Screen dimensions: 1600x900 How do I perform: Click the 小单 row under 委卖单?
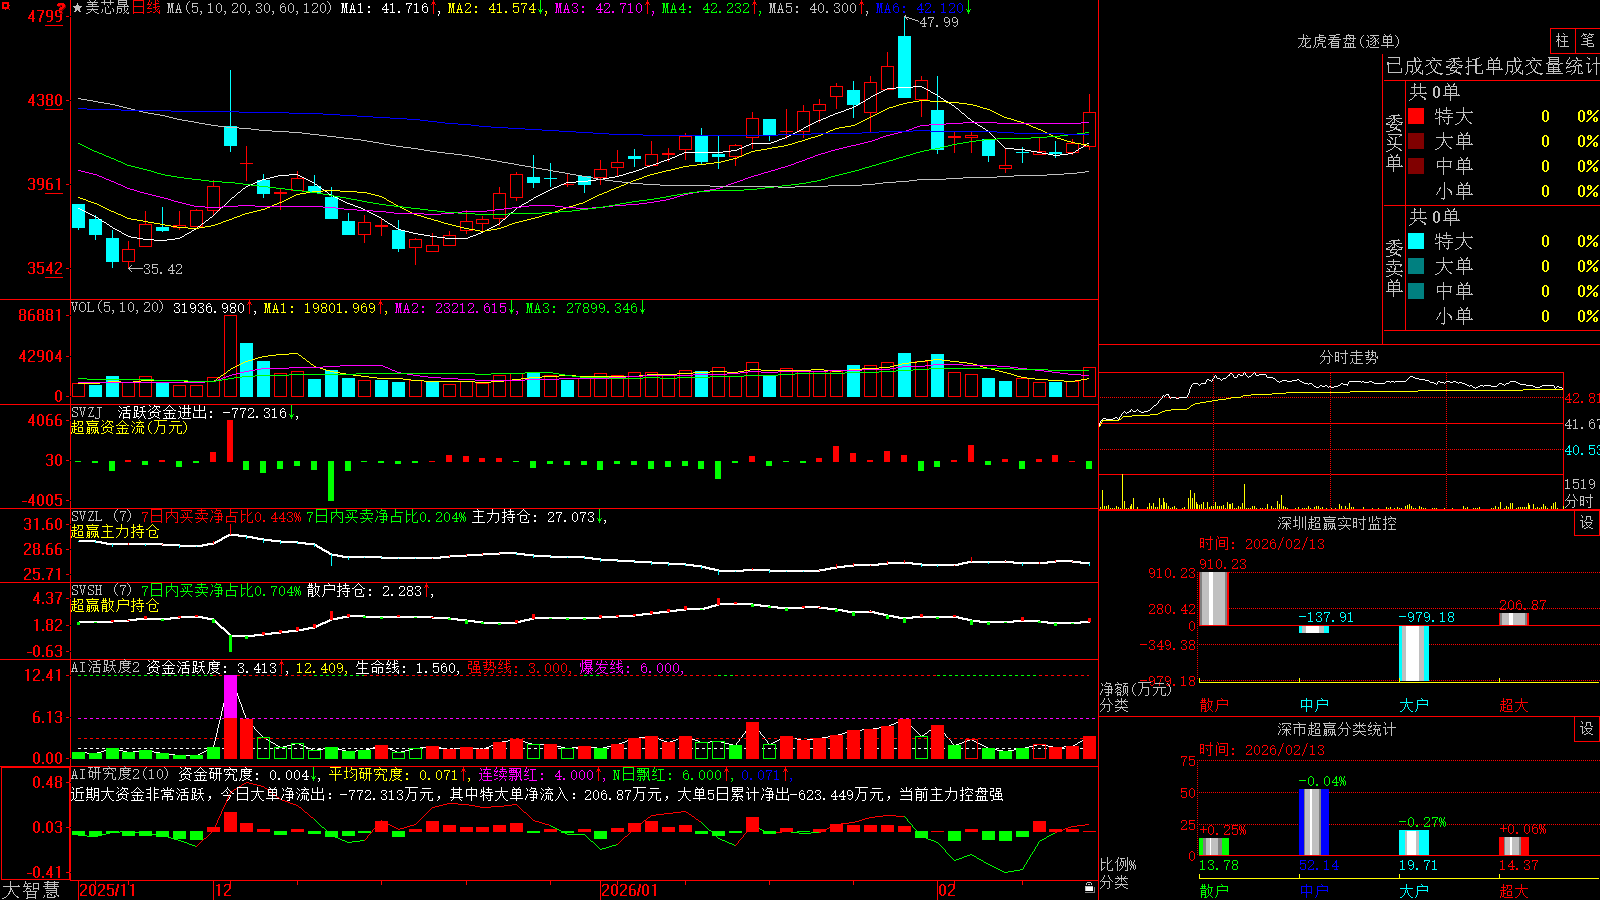pos(1503,316)
